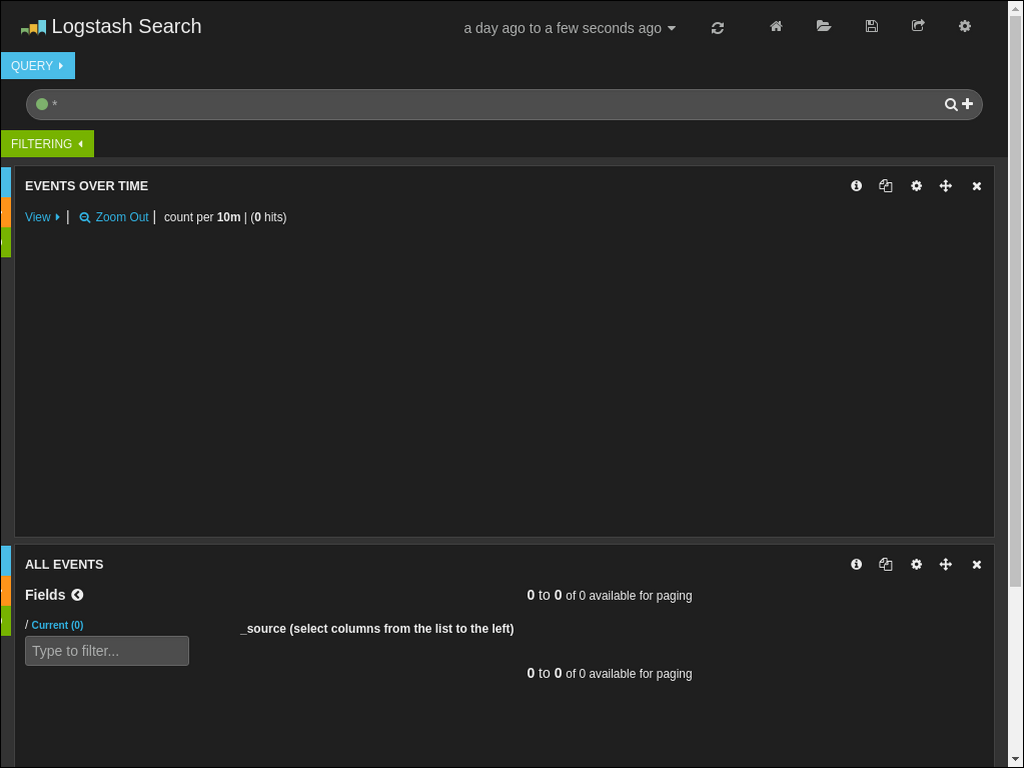This screenshot has height=768, width=1024.
Task: Click the search magnifier in query bar
Action: 951,104
